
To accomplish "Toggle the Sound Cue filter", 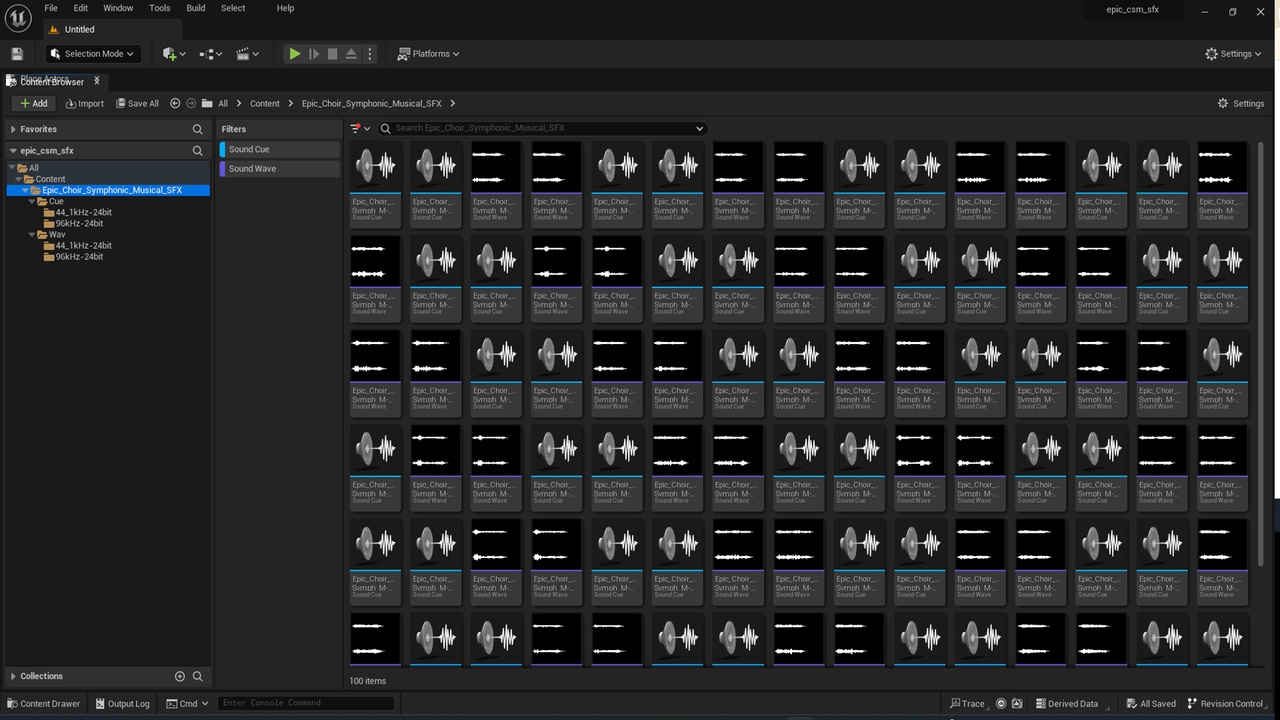I will 279,149.
